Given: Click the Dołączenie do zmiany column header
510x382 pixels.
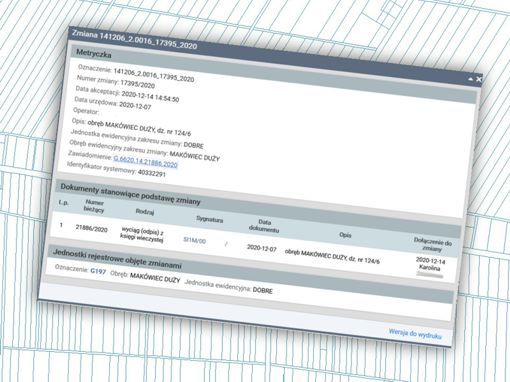Looking at the screenshot, I should [432, 245].
